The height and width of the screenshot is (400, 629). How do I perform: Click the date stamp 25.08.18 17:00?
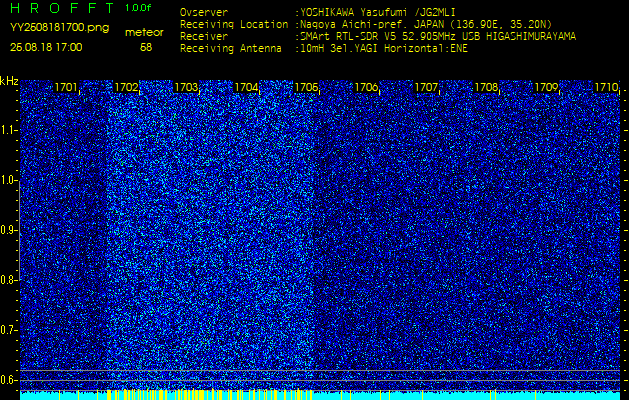46,47
